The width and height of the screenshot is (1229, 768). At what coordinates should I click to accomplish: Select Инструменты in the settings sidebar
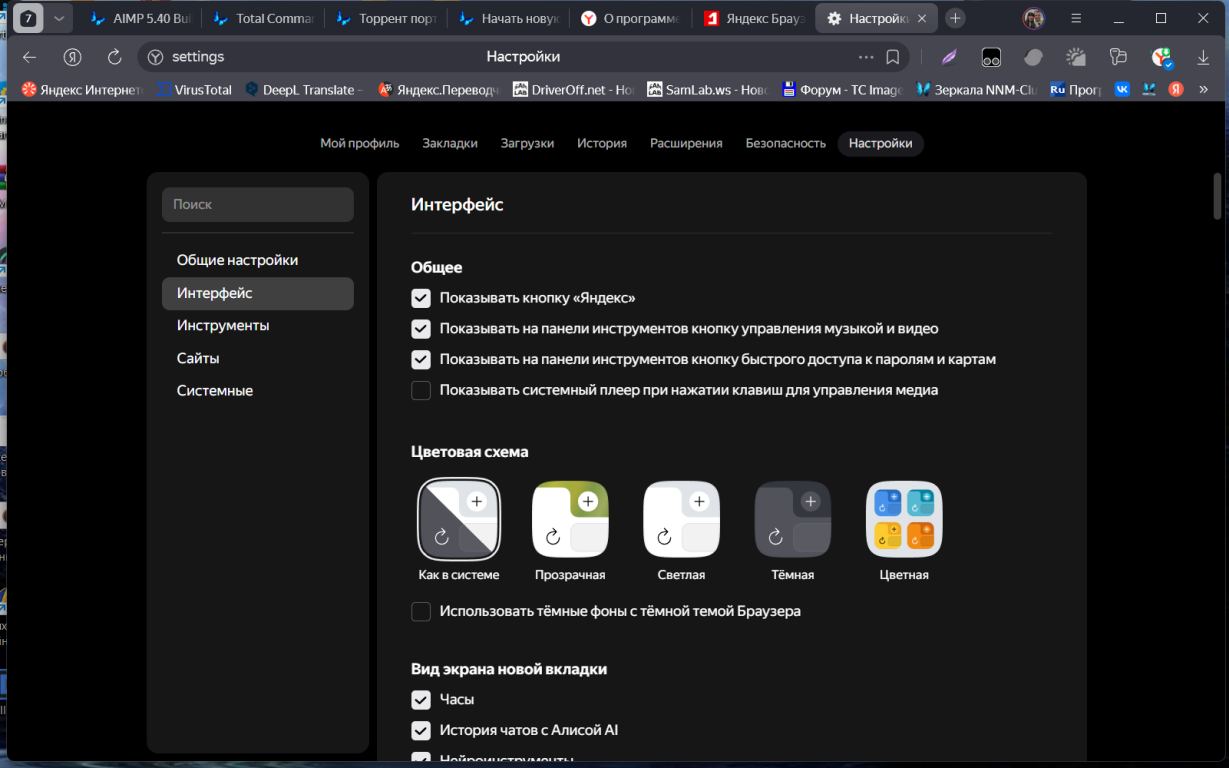tap(223, 326)
